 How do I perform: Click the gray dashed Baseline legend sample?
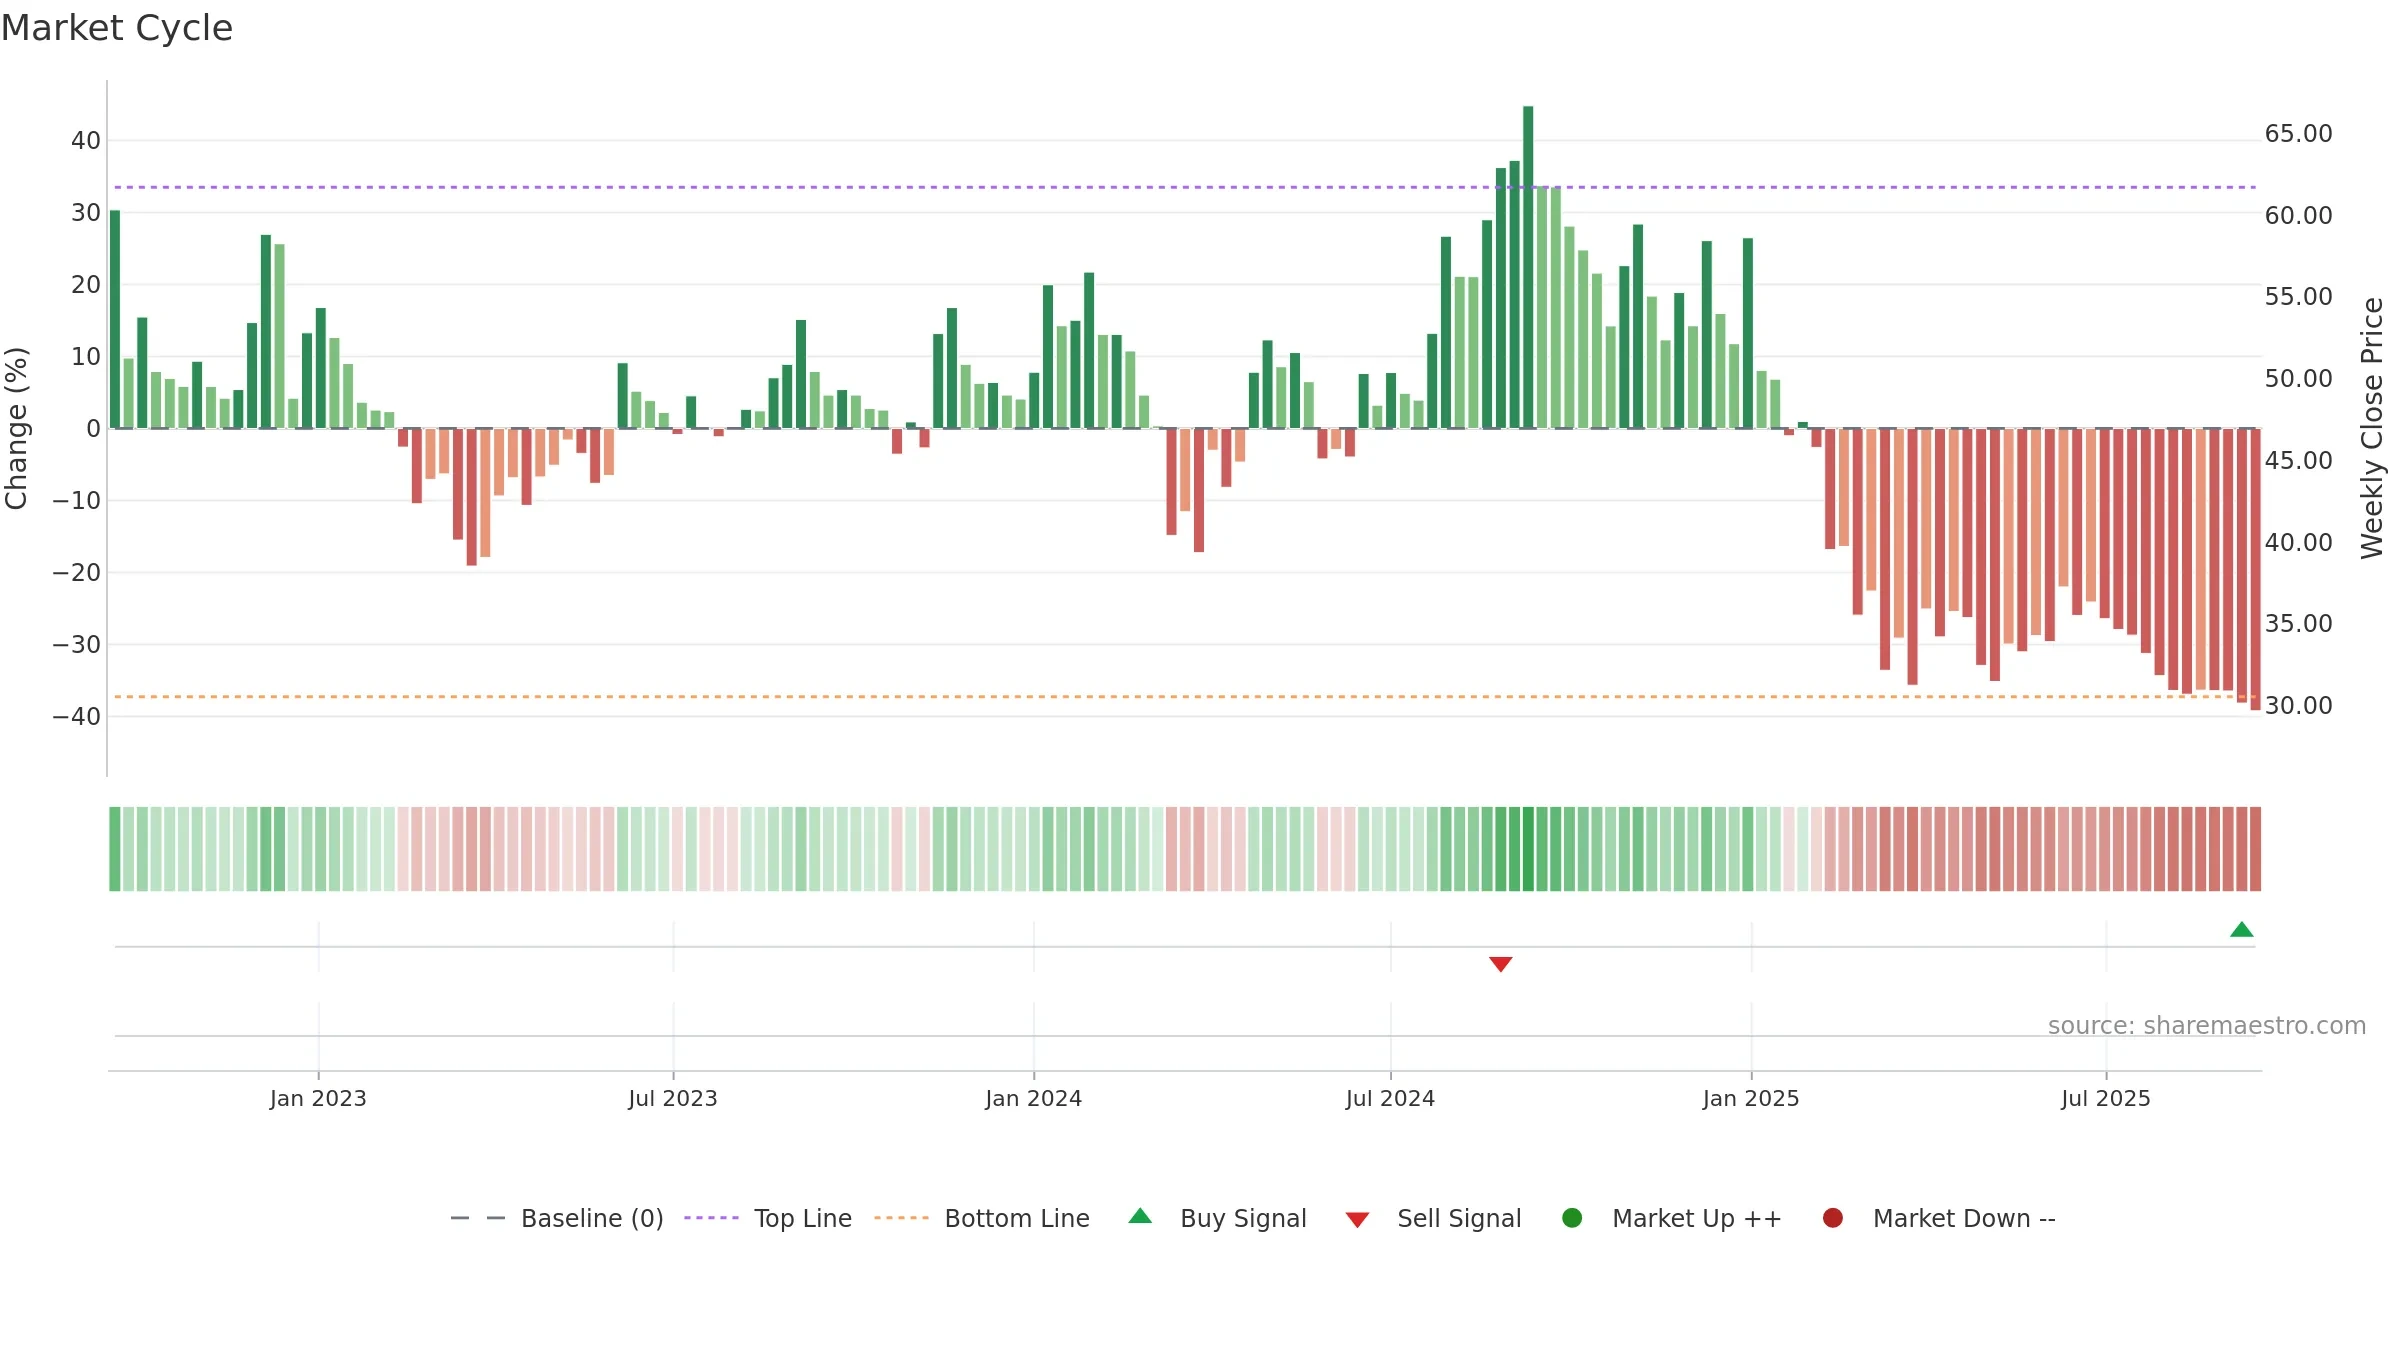[478, 1218]
